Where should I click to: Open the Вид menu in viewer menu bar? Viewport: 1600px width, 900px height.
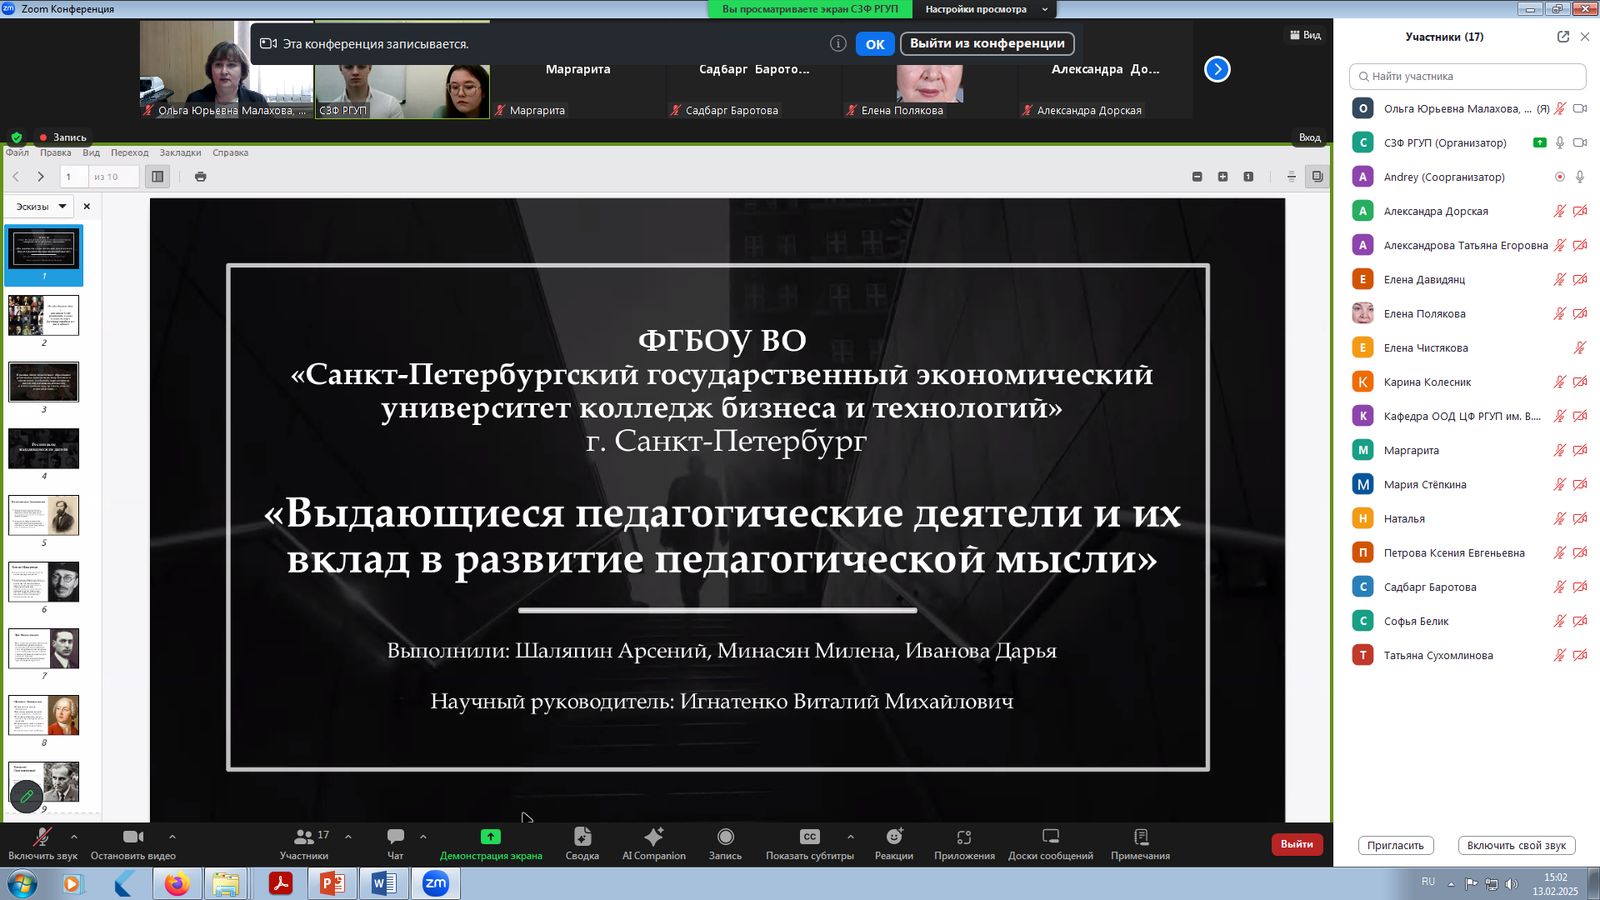(x=91, y=153)
